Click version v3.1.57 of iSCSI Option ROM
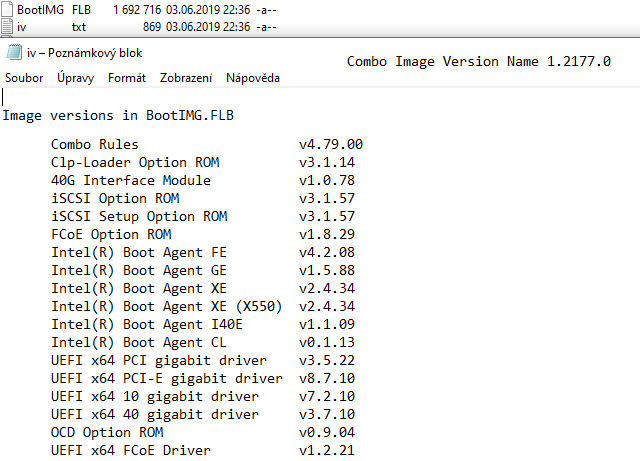This screenshot has height=461, width=640. (327, 198)
